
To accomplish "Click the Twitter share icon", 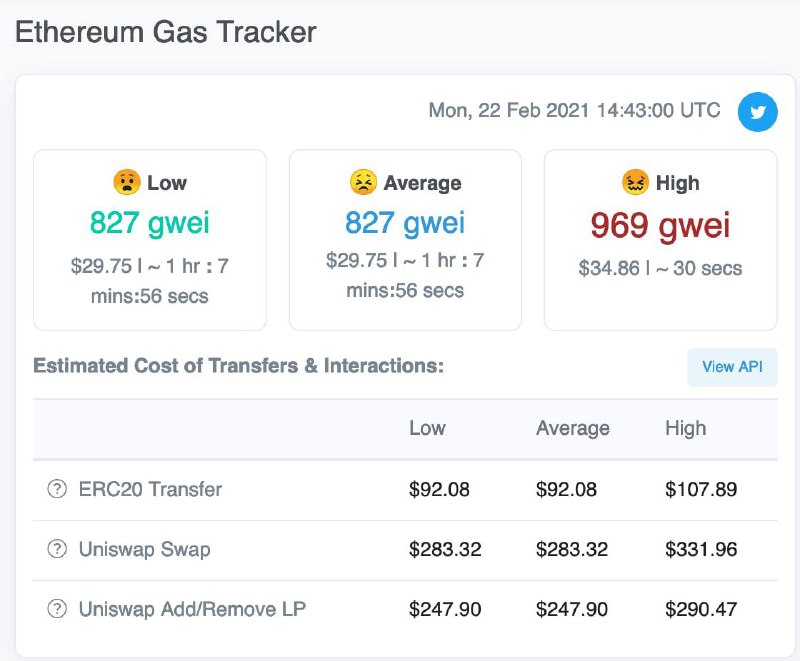I will click(757, 112).
